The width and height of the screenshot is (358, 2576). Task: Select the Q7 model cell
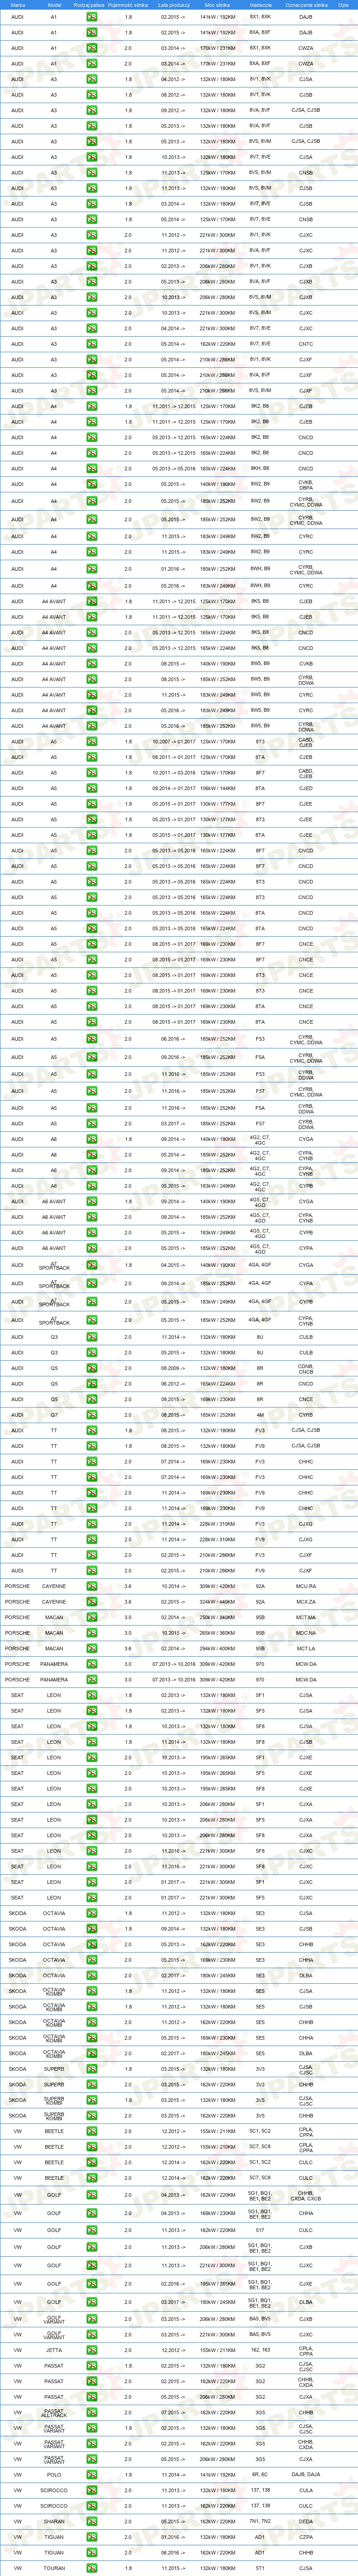click(54, 1415)
